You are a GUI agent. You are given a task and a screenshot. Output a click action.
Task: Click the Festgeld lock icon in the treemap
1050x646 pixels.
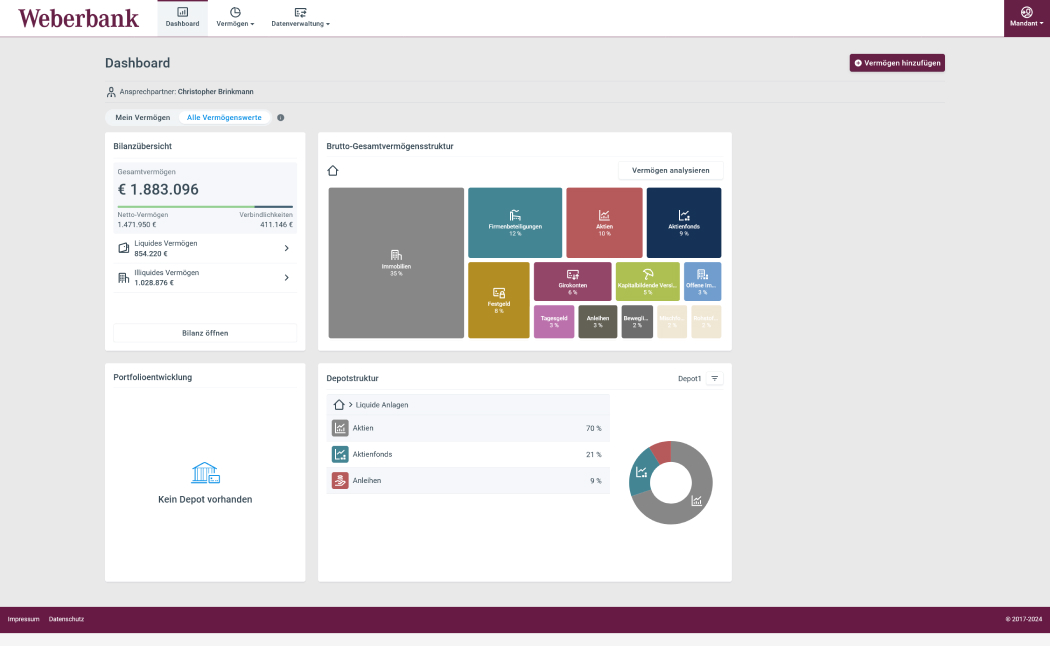pyautogui.click(x=498, y=292)
